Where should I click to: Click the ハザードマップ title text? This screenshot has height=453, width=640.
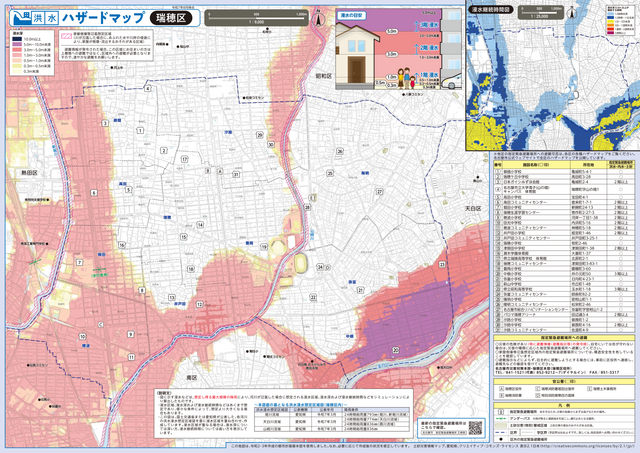(x=104, y=18)
